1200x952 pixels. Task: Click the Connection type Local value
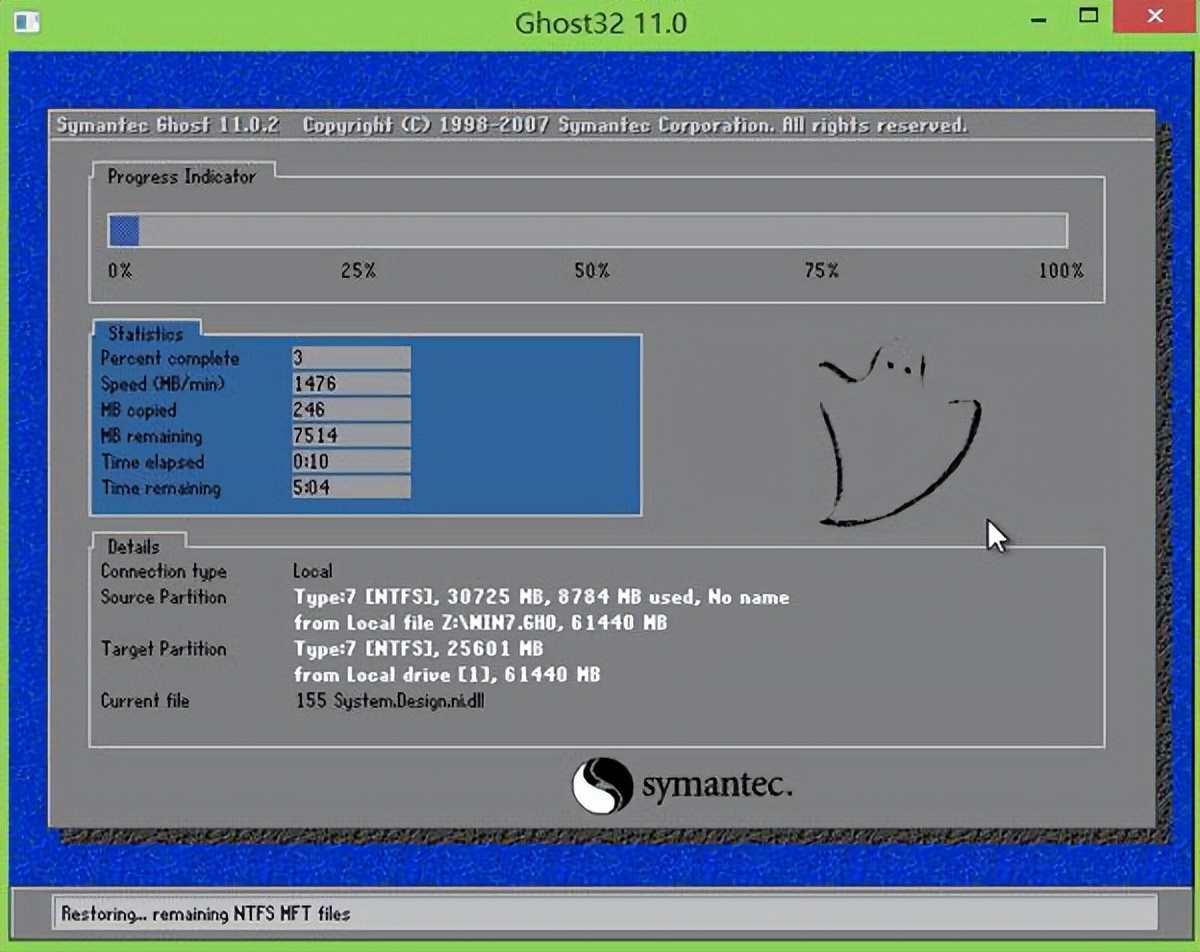tap(312, 571)
